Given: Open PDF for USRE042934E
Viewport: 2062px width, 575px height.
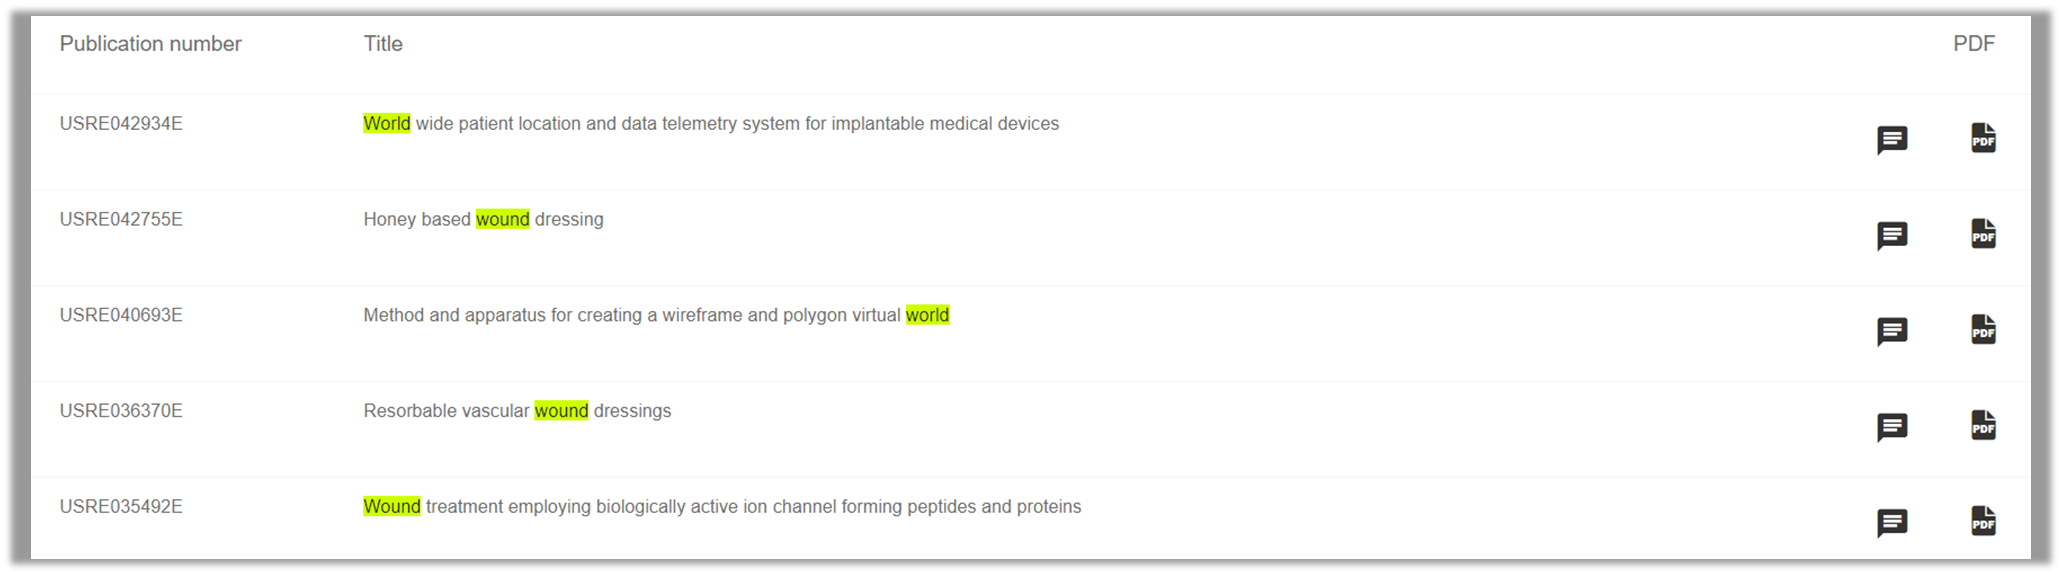Looking at the screenshot, I should 1982,138.
